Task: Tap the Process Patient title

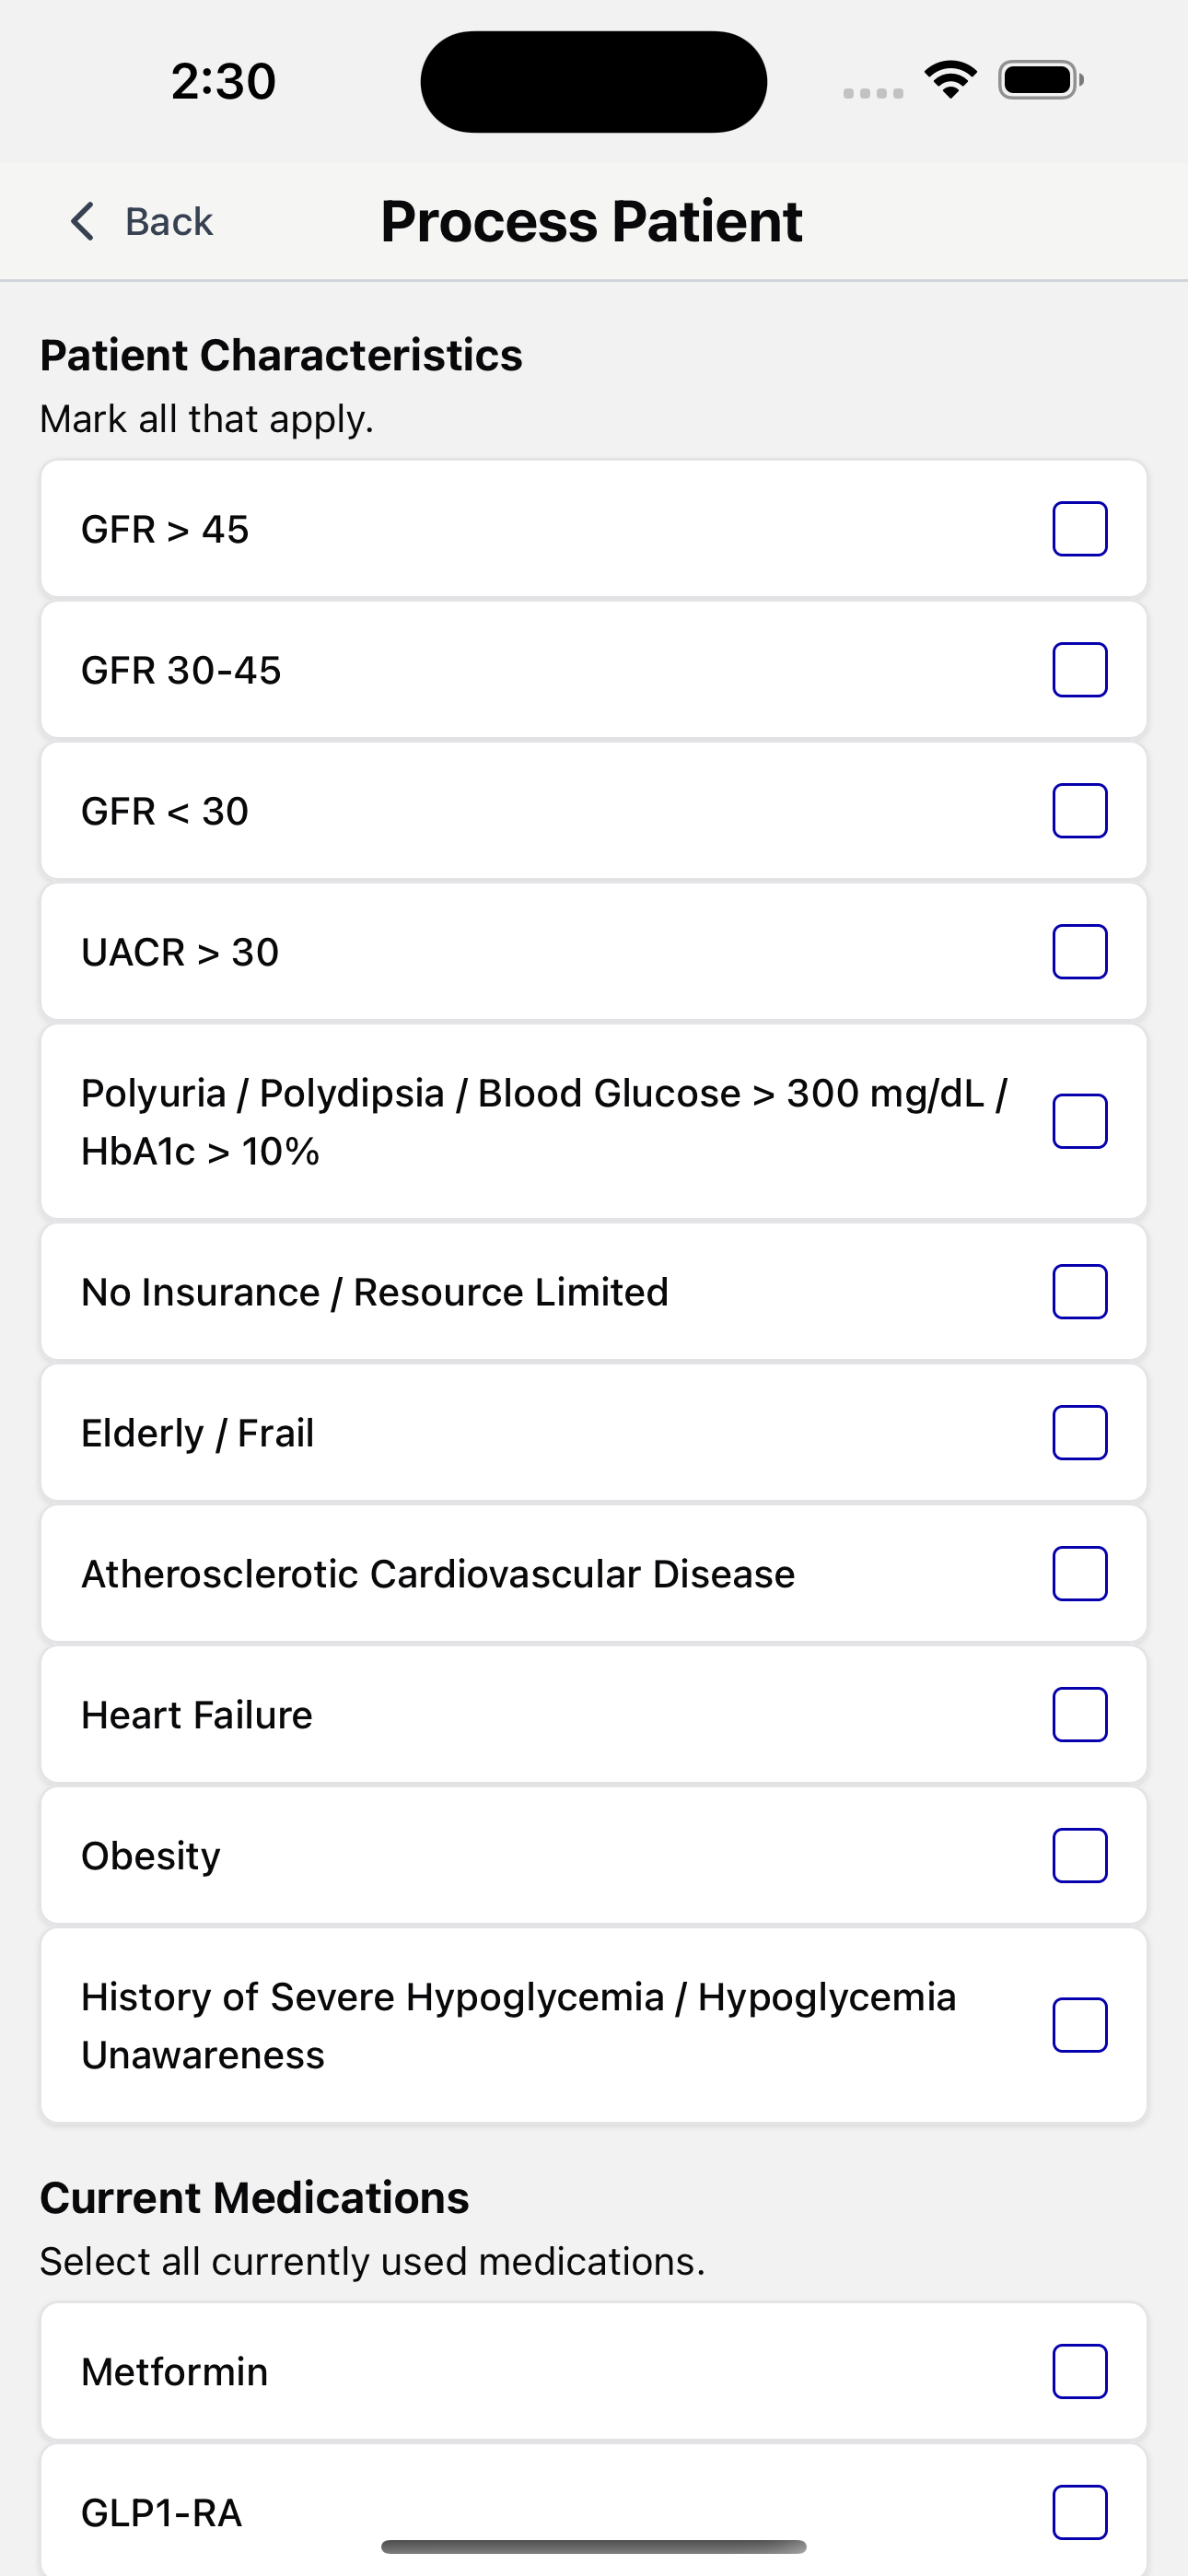Action: 592,221
